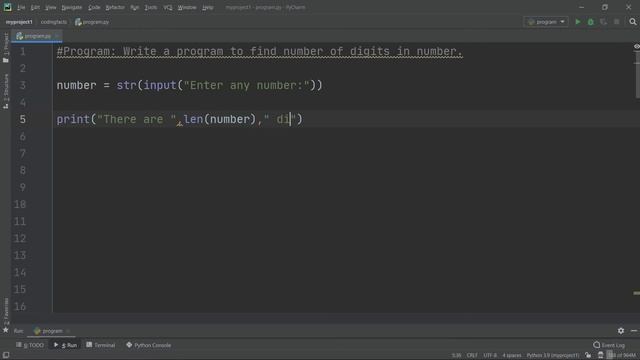Open the VCS menu
This screenshot has height=360, width=640.
(x=168, y=7)
